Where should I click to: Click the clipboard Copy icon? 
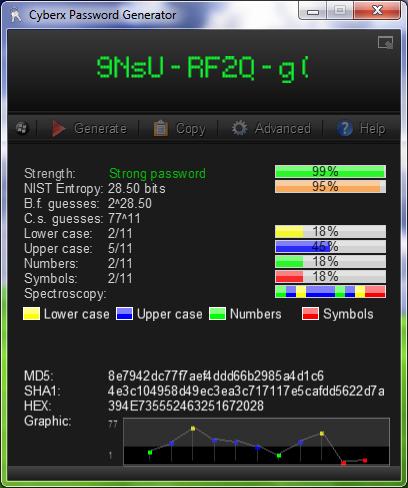click(x=160, y=128)
